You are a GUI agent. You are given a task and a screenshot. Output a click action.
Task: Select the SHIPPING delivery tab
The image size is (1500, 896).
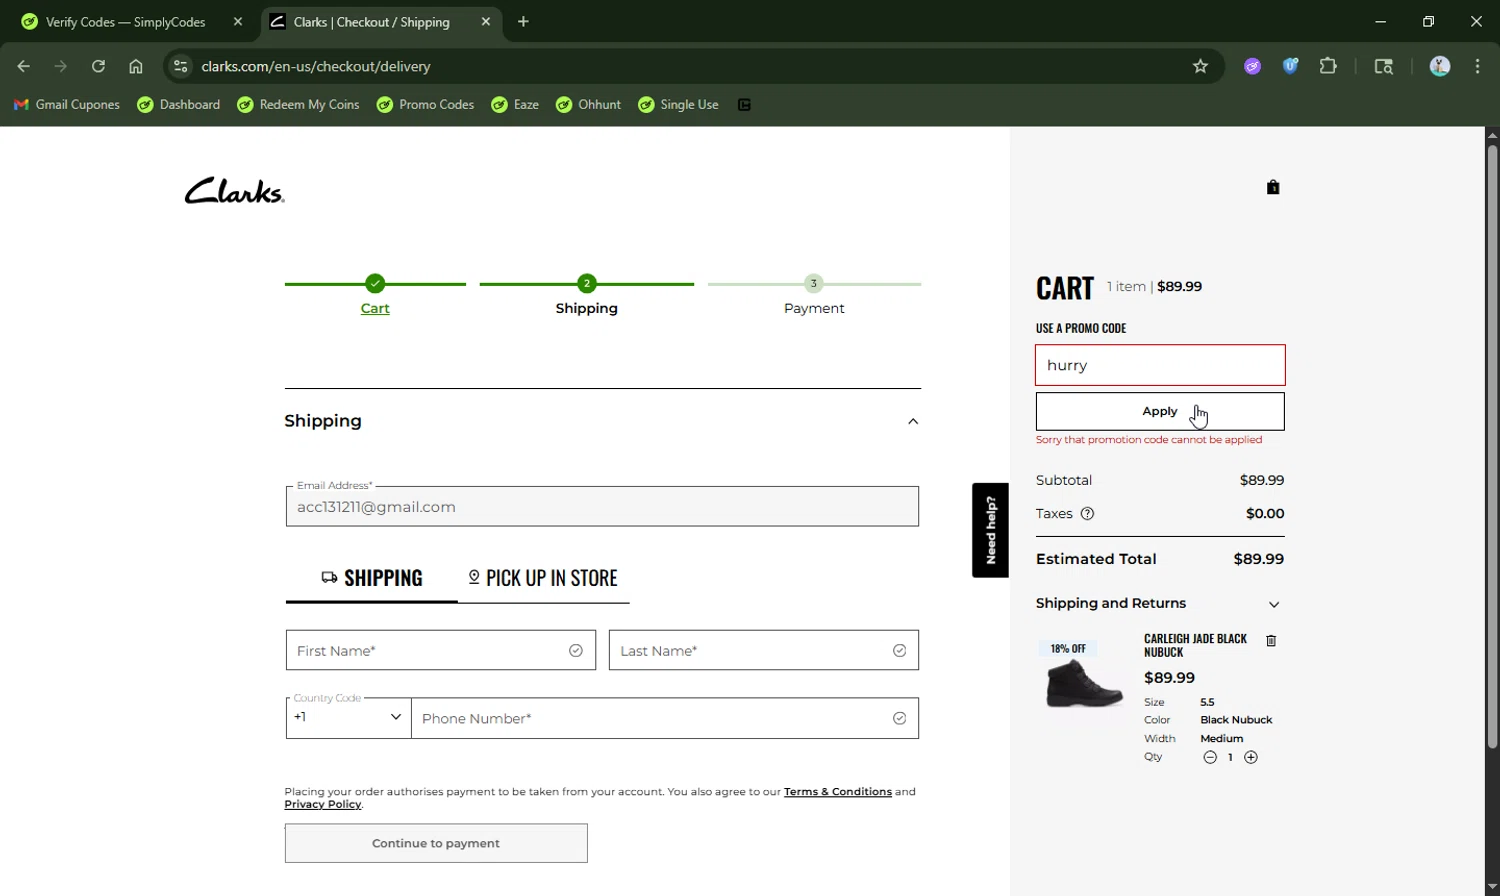[372, 578]
